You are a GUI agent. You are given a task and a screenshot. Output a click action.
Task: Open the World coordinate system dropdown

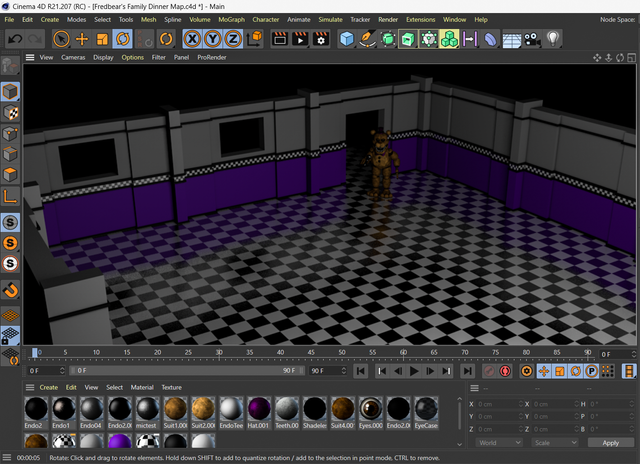coord(499,442)
